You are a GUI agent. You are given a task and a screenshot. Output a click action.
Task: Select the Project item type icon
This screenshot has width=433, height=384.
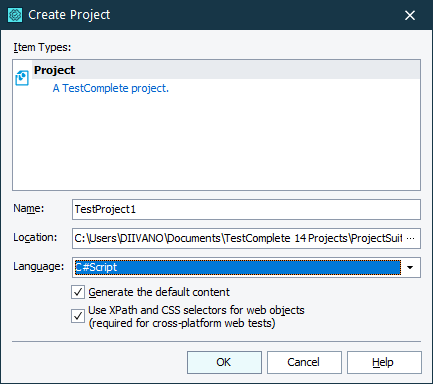coord(22,78)
